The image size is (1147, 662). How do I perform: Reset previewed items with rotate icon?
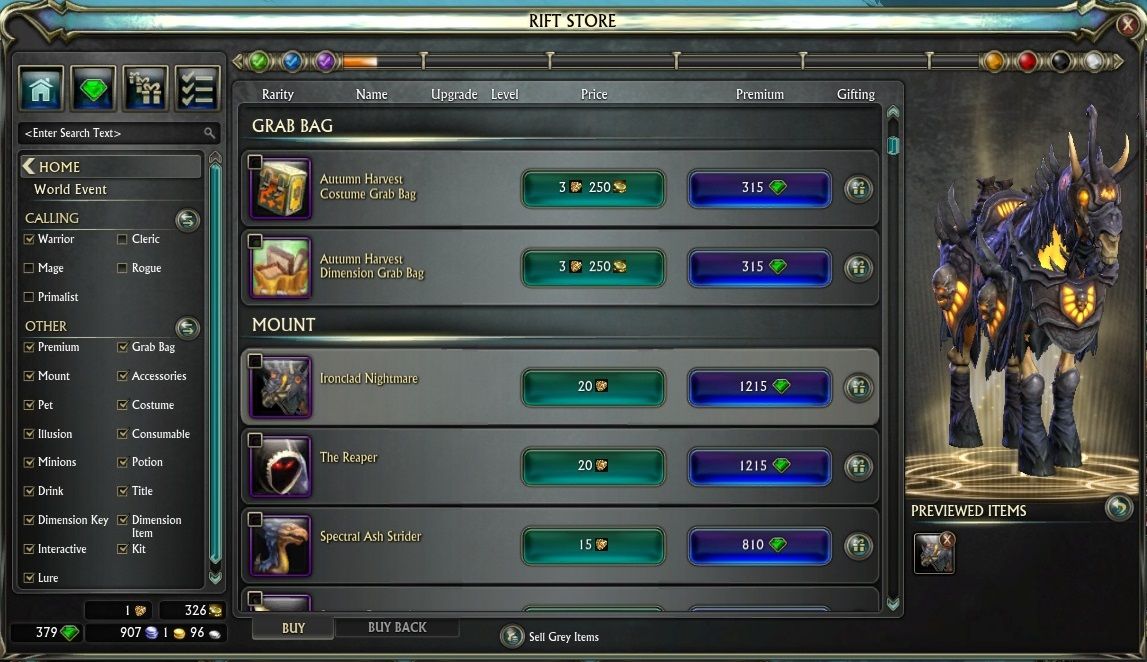[1118, 507]
